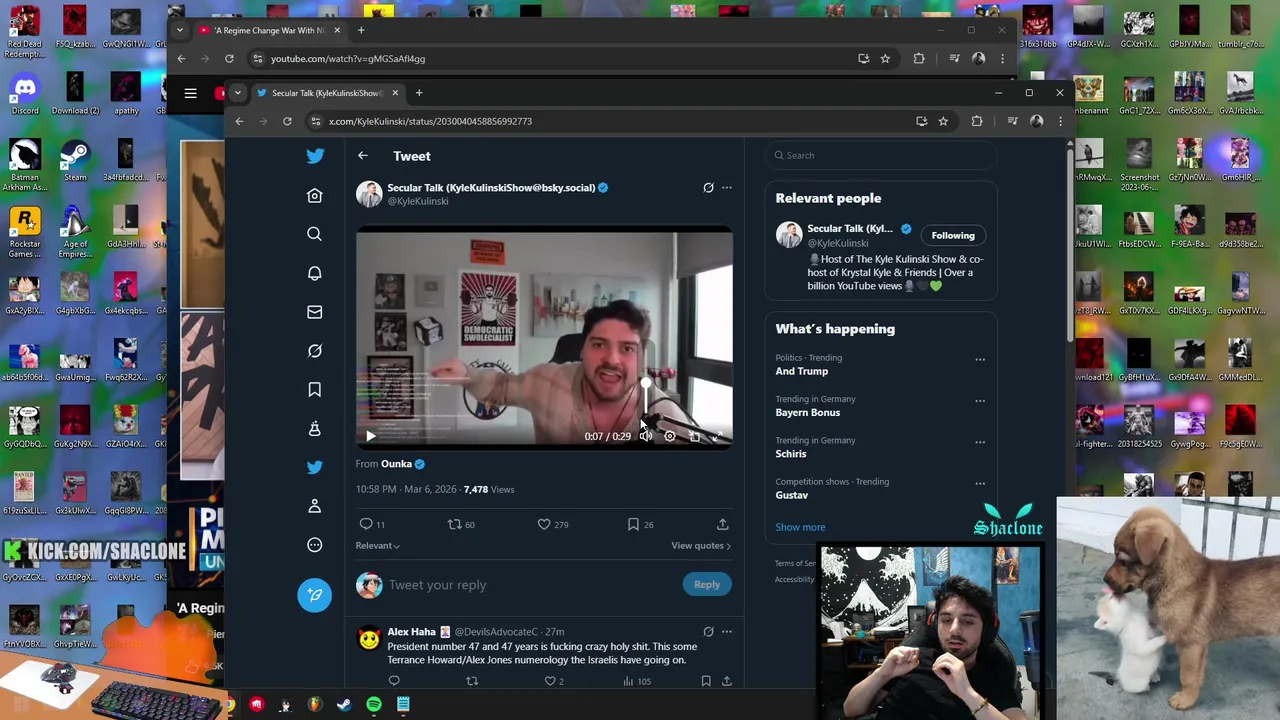Viewport: 1280px width, 720px height.
Task: Open Home in the Twitter sidebar
Action: 314,196
